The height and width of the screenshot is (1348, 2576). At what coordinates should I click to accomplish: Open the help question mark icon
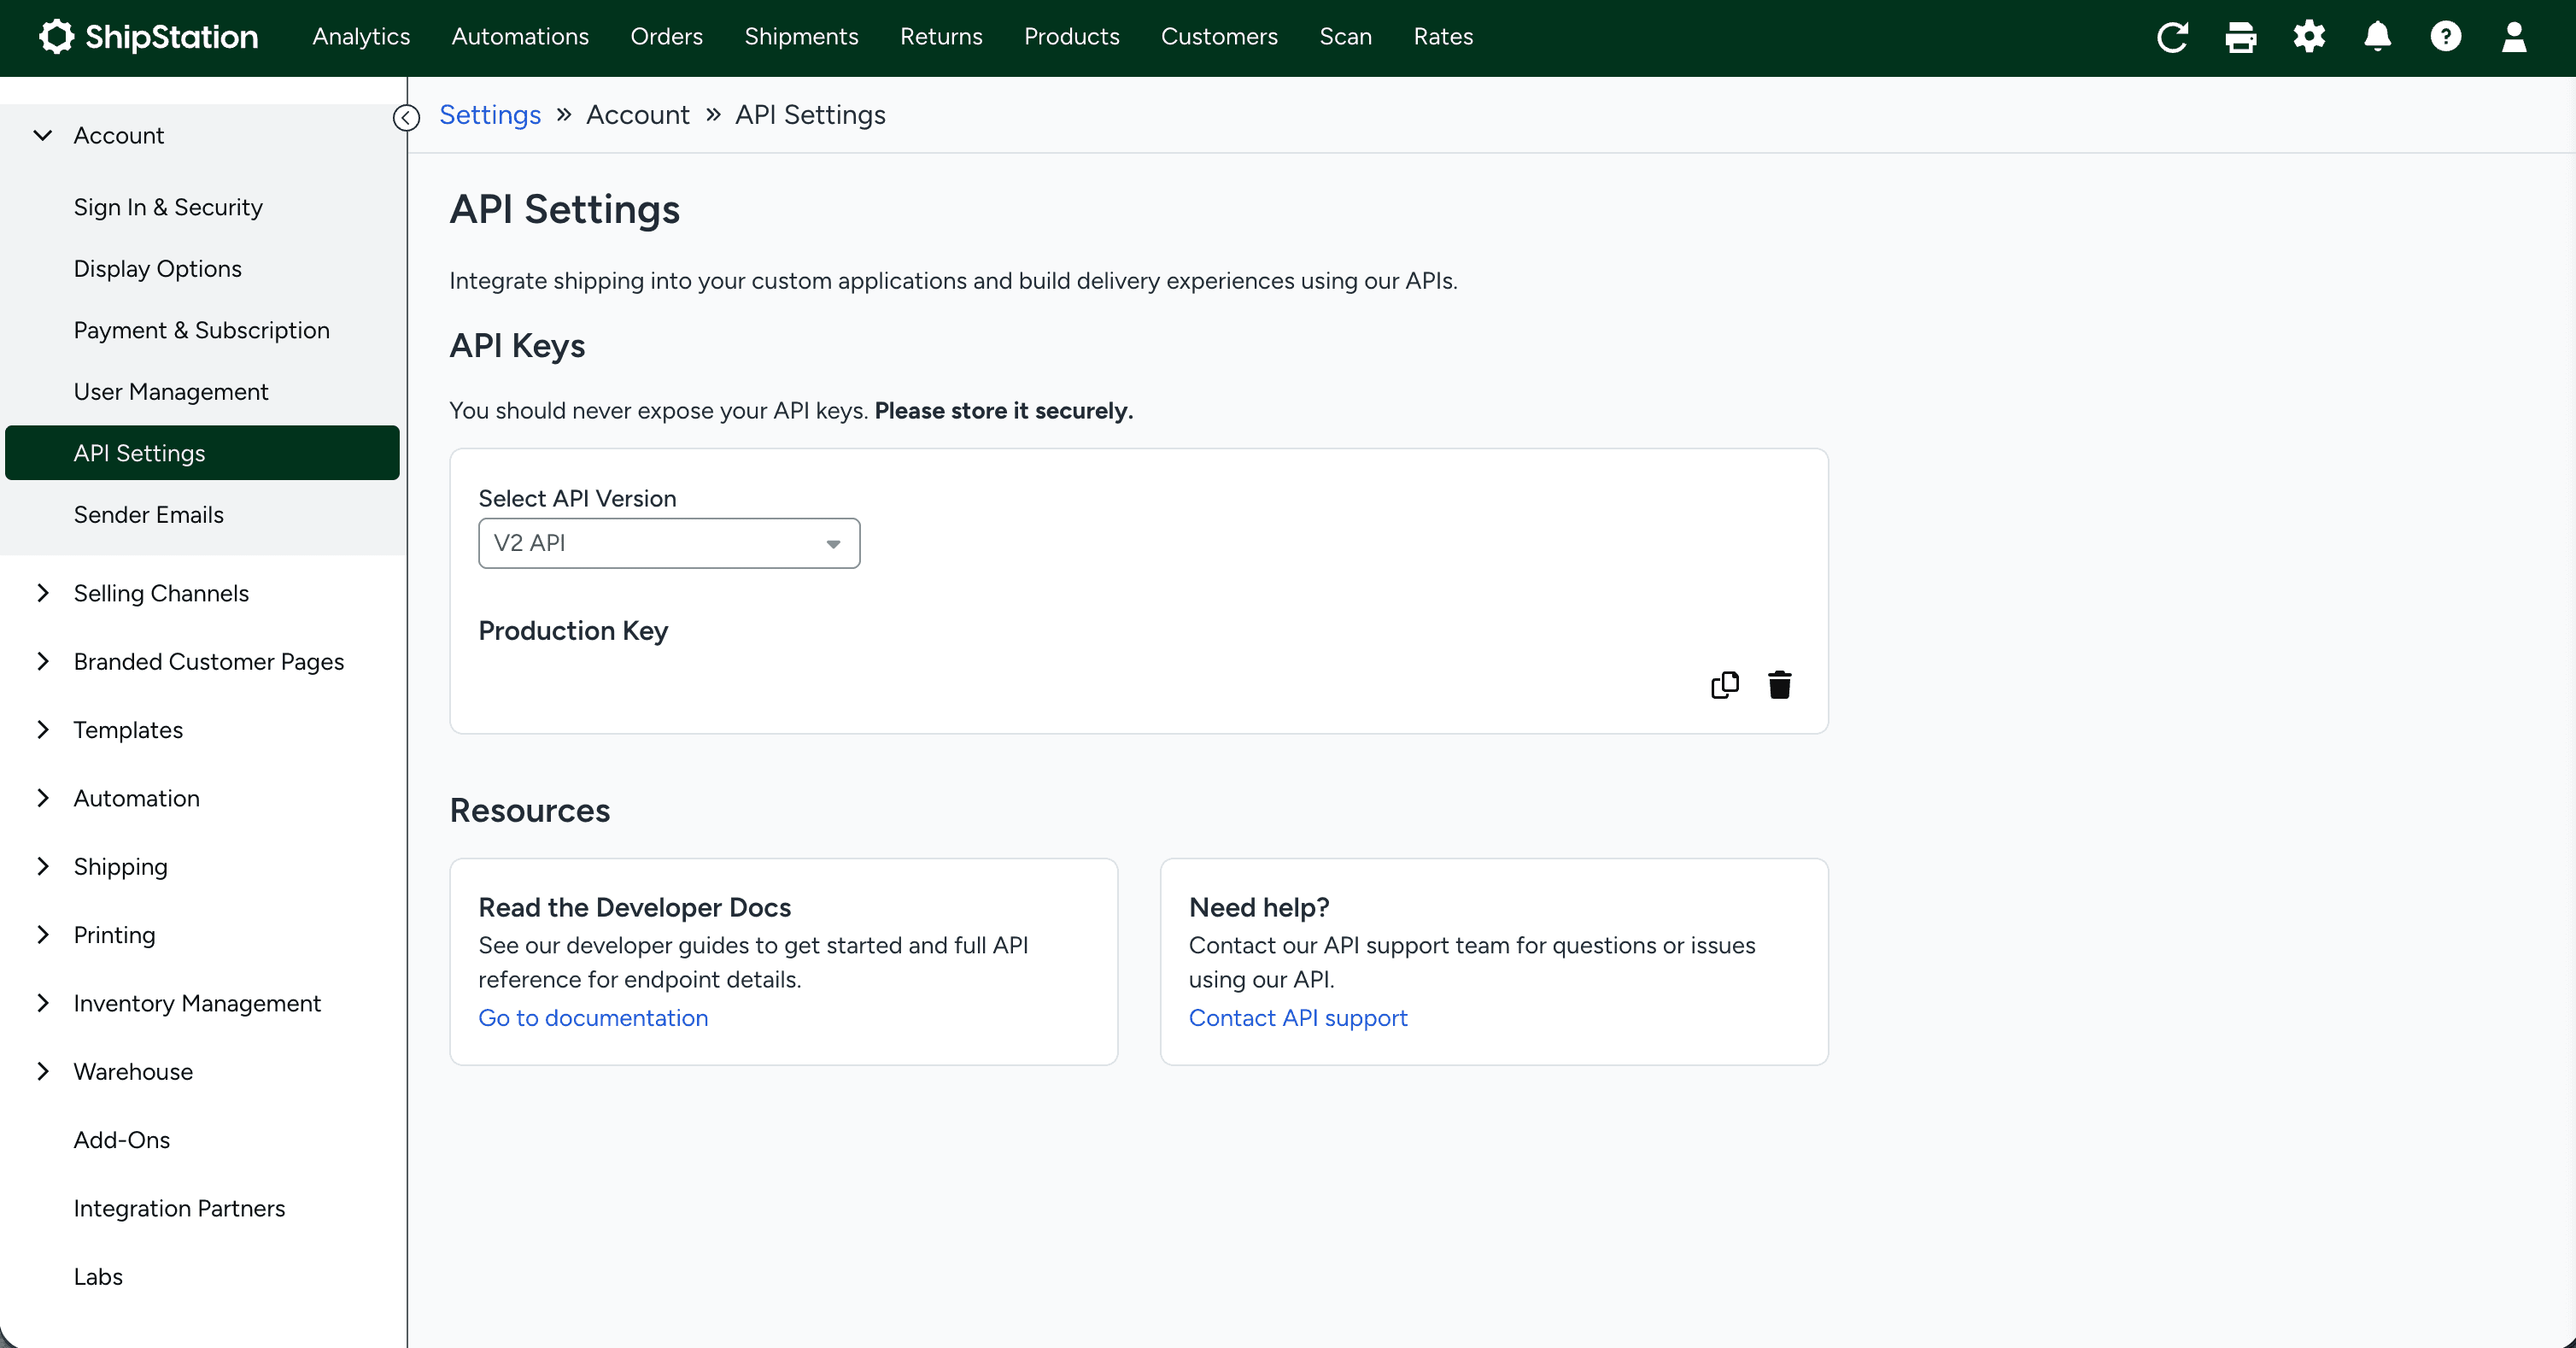point(2445,37)
